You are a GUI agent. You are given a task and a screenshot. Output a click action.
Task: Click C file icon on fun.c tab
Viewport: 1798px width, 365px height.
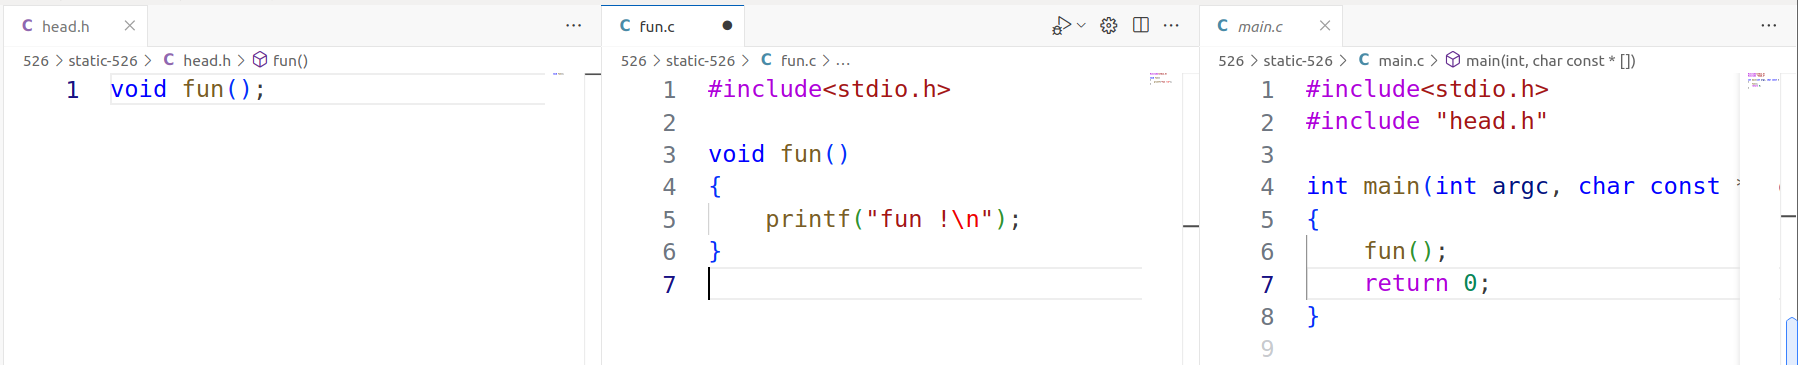[x=626, y=26]
